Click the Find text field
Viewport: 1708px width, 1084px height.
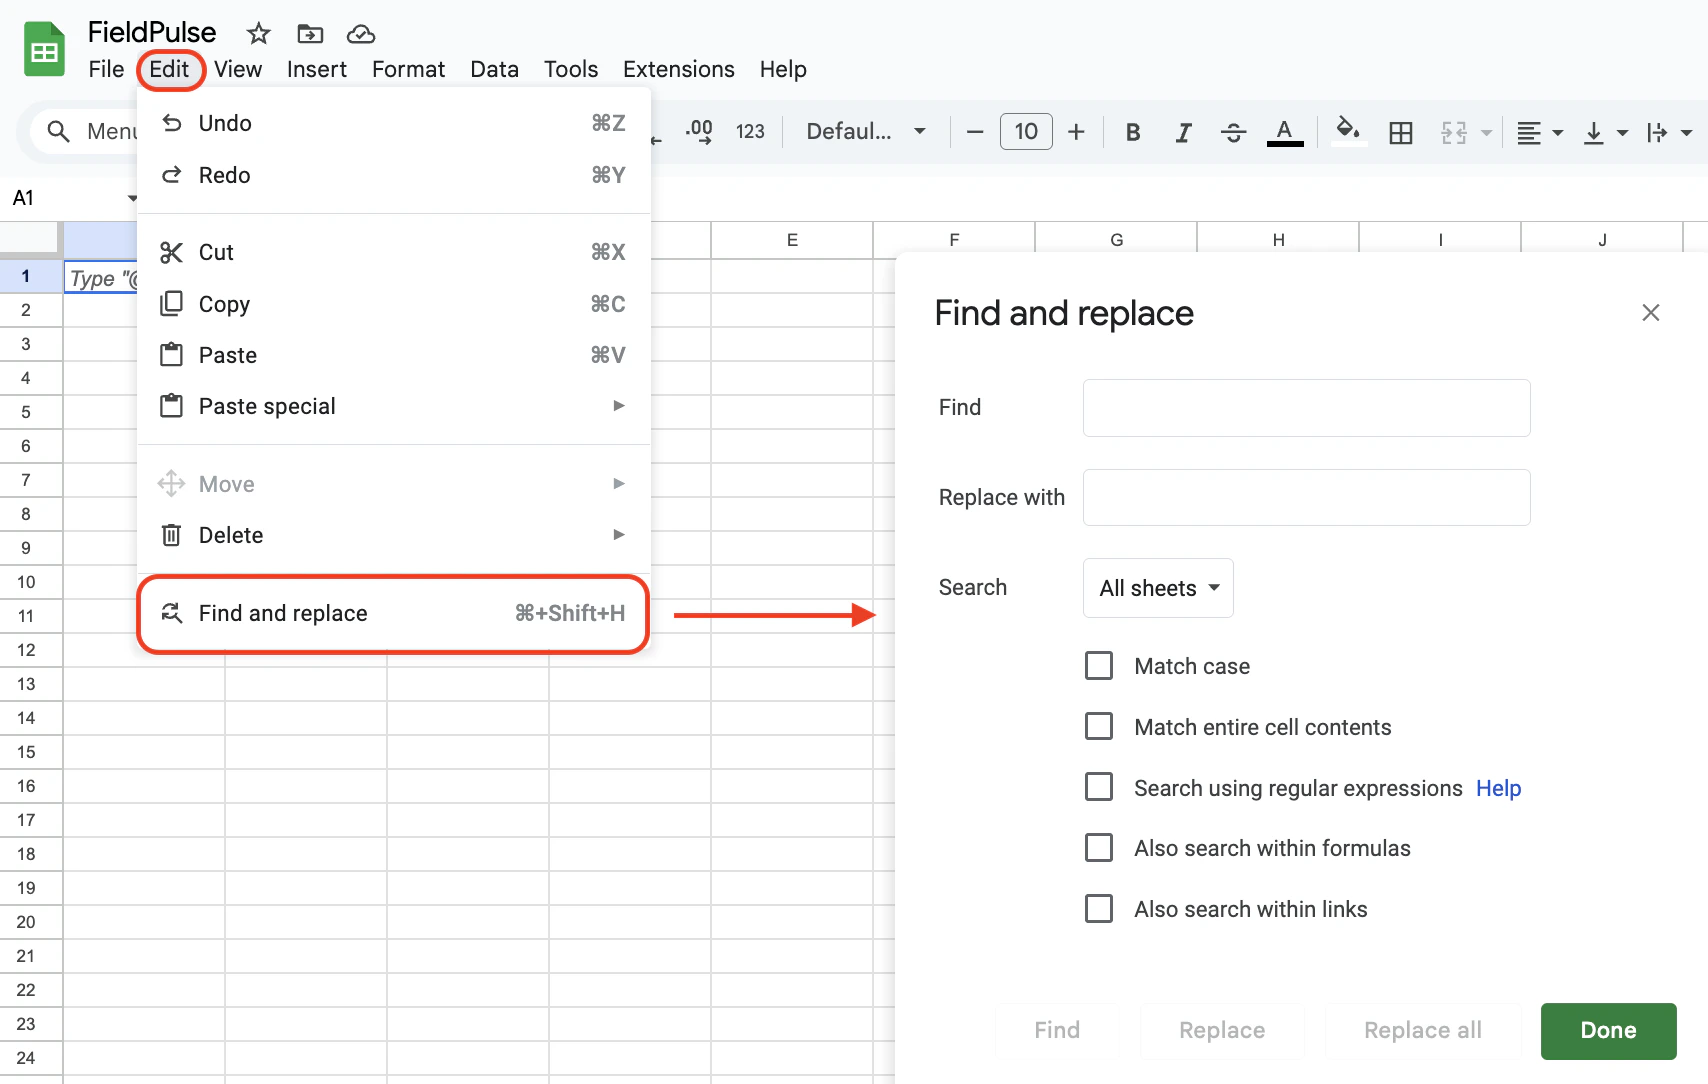1306,407
